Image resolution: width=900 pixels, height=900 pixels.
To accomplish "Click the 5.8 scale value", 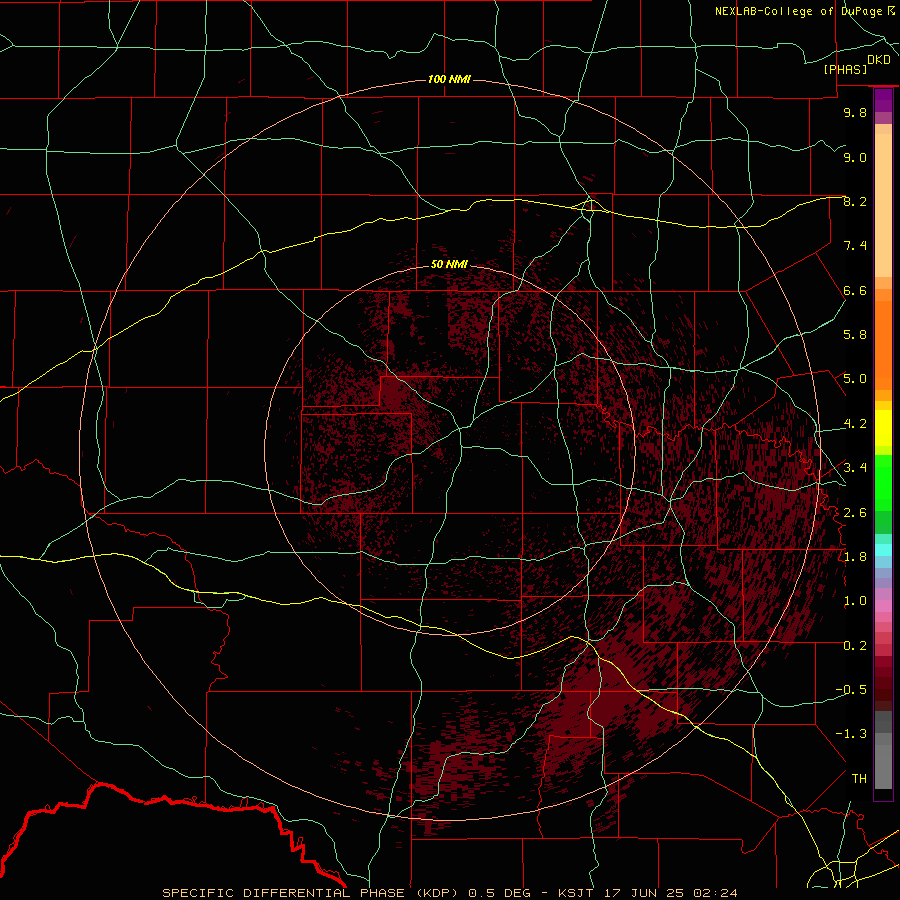I will point(855,335).
